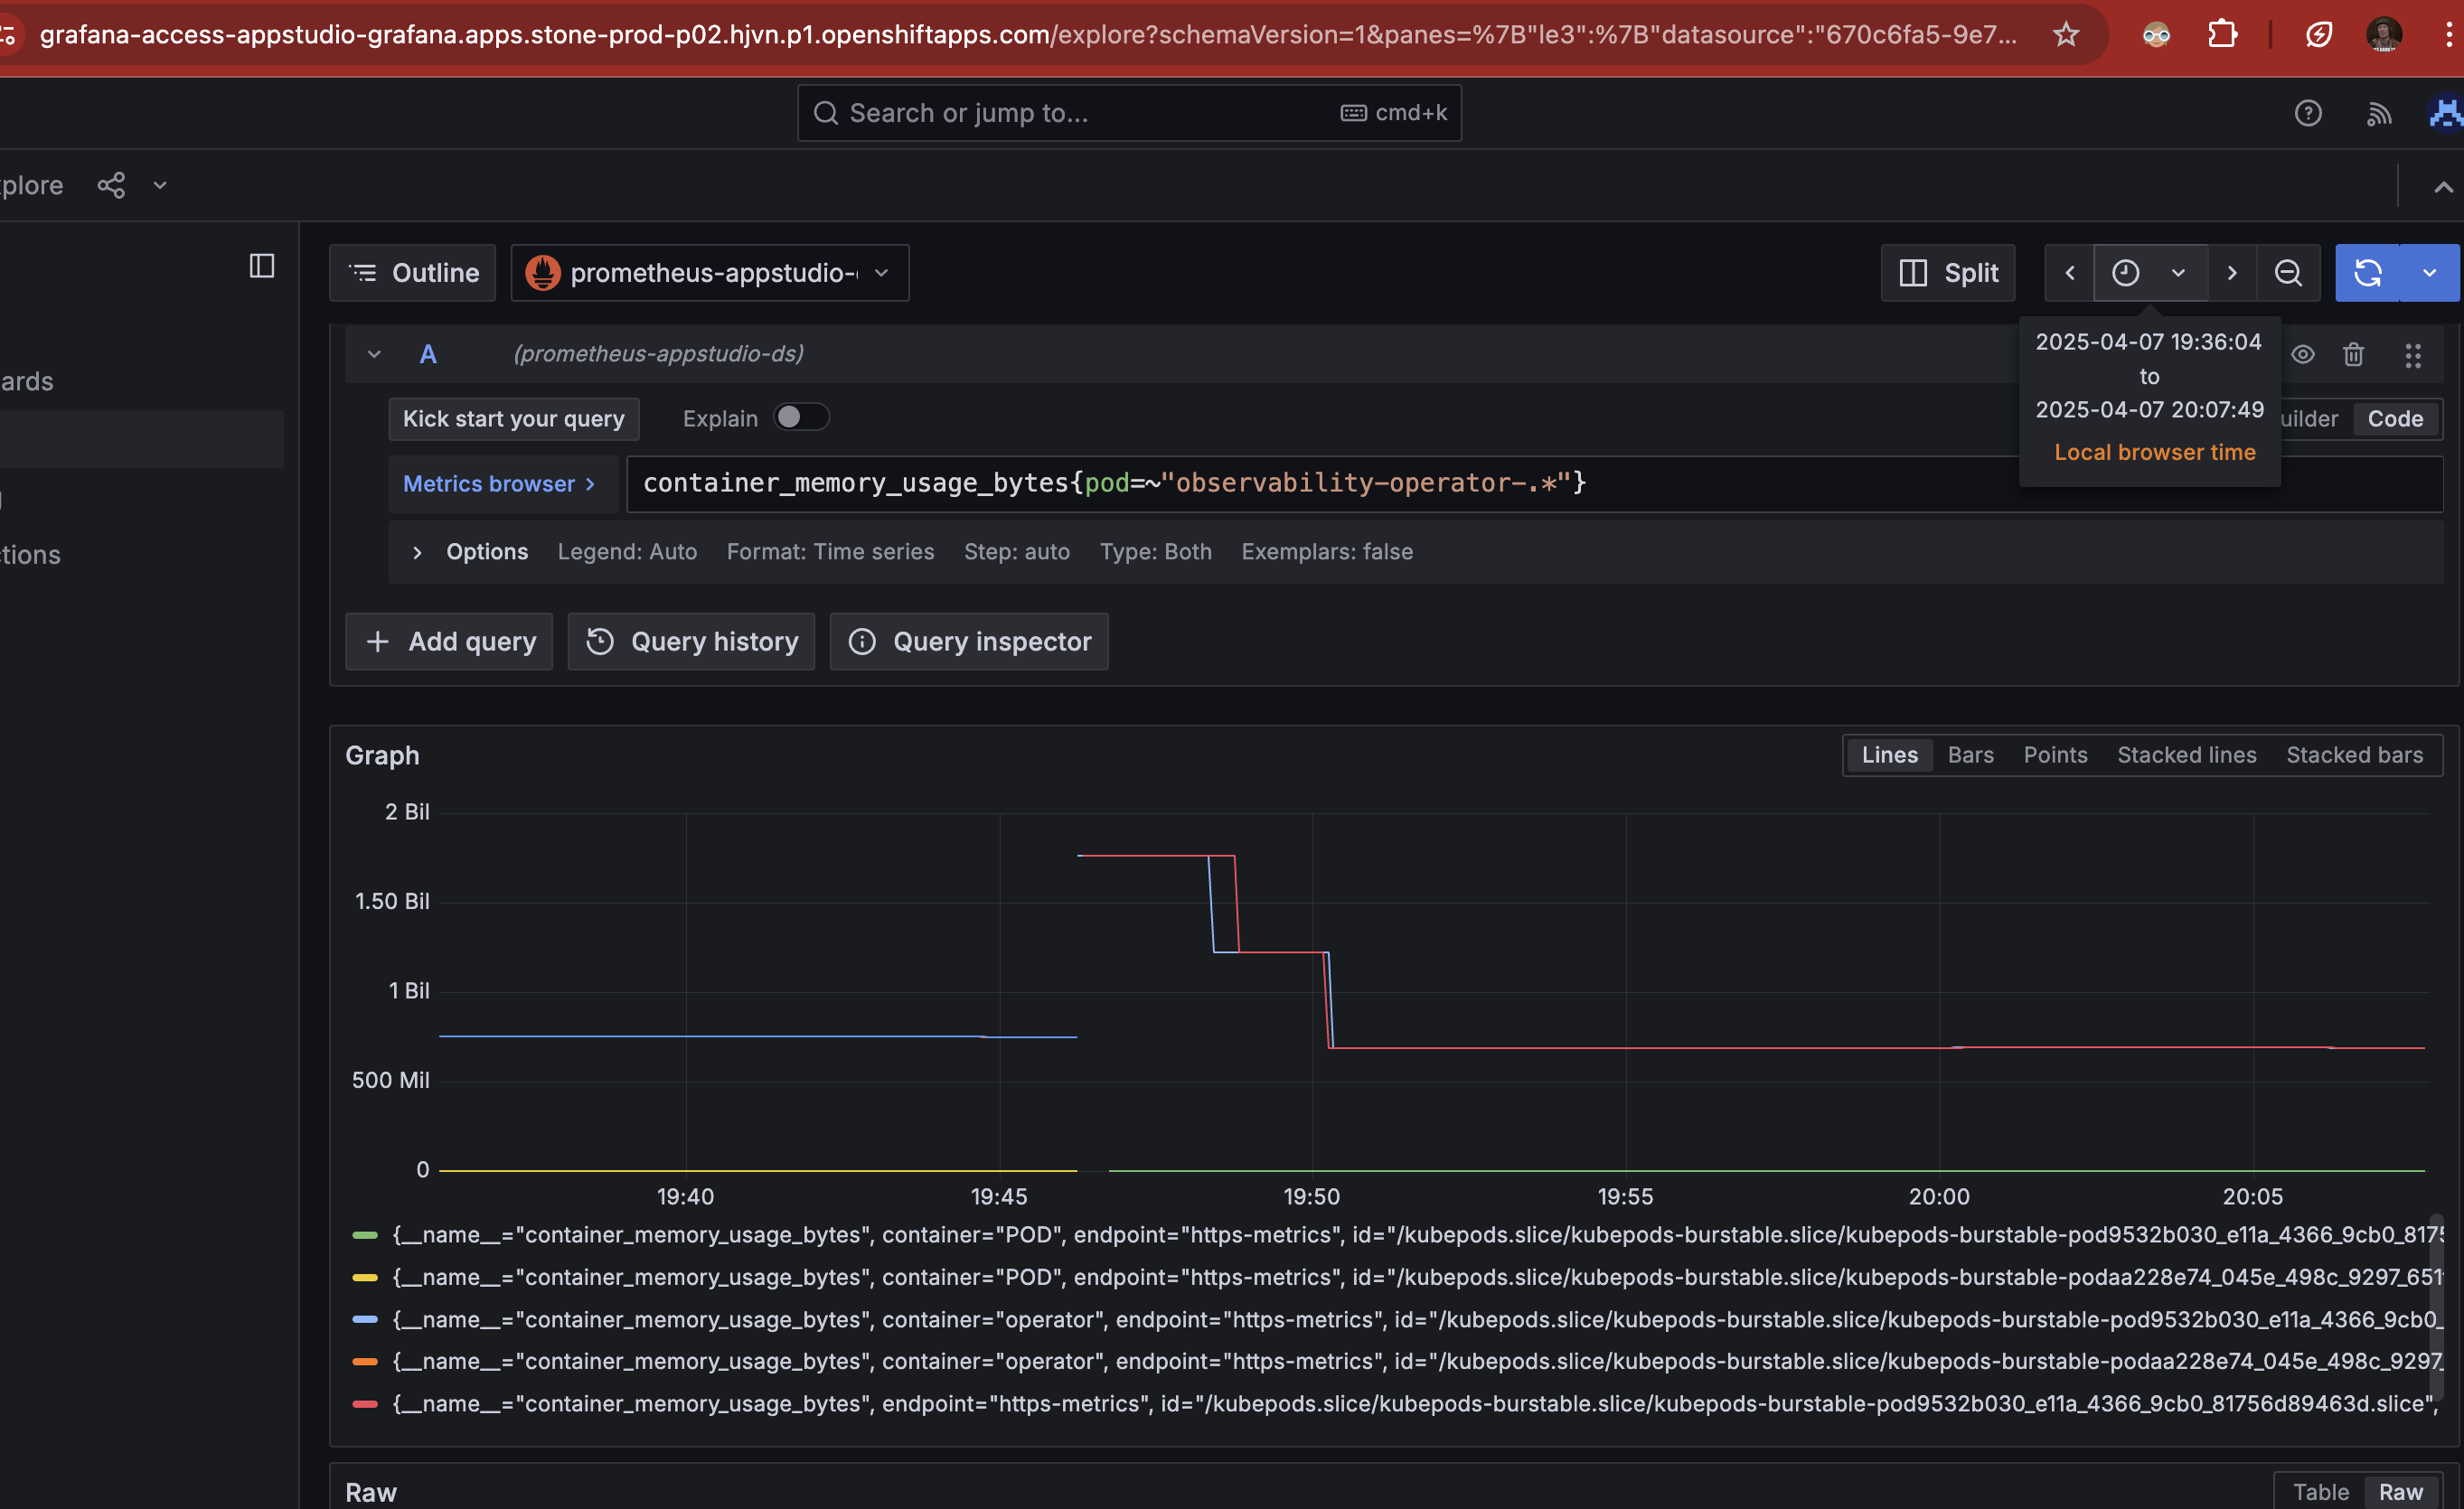Hide query A using eye icon
The width and height of the screenshot is (2464, 1509).
point(2302,355)
